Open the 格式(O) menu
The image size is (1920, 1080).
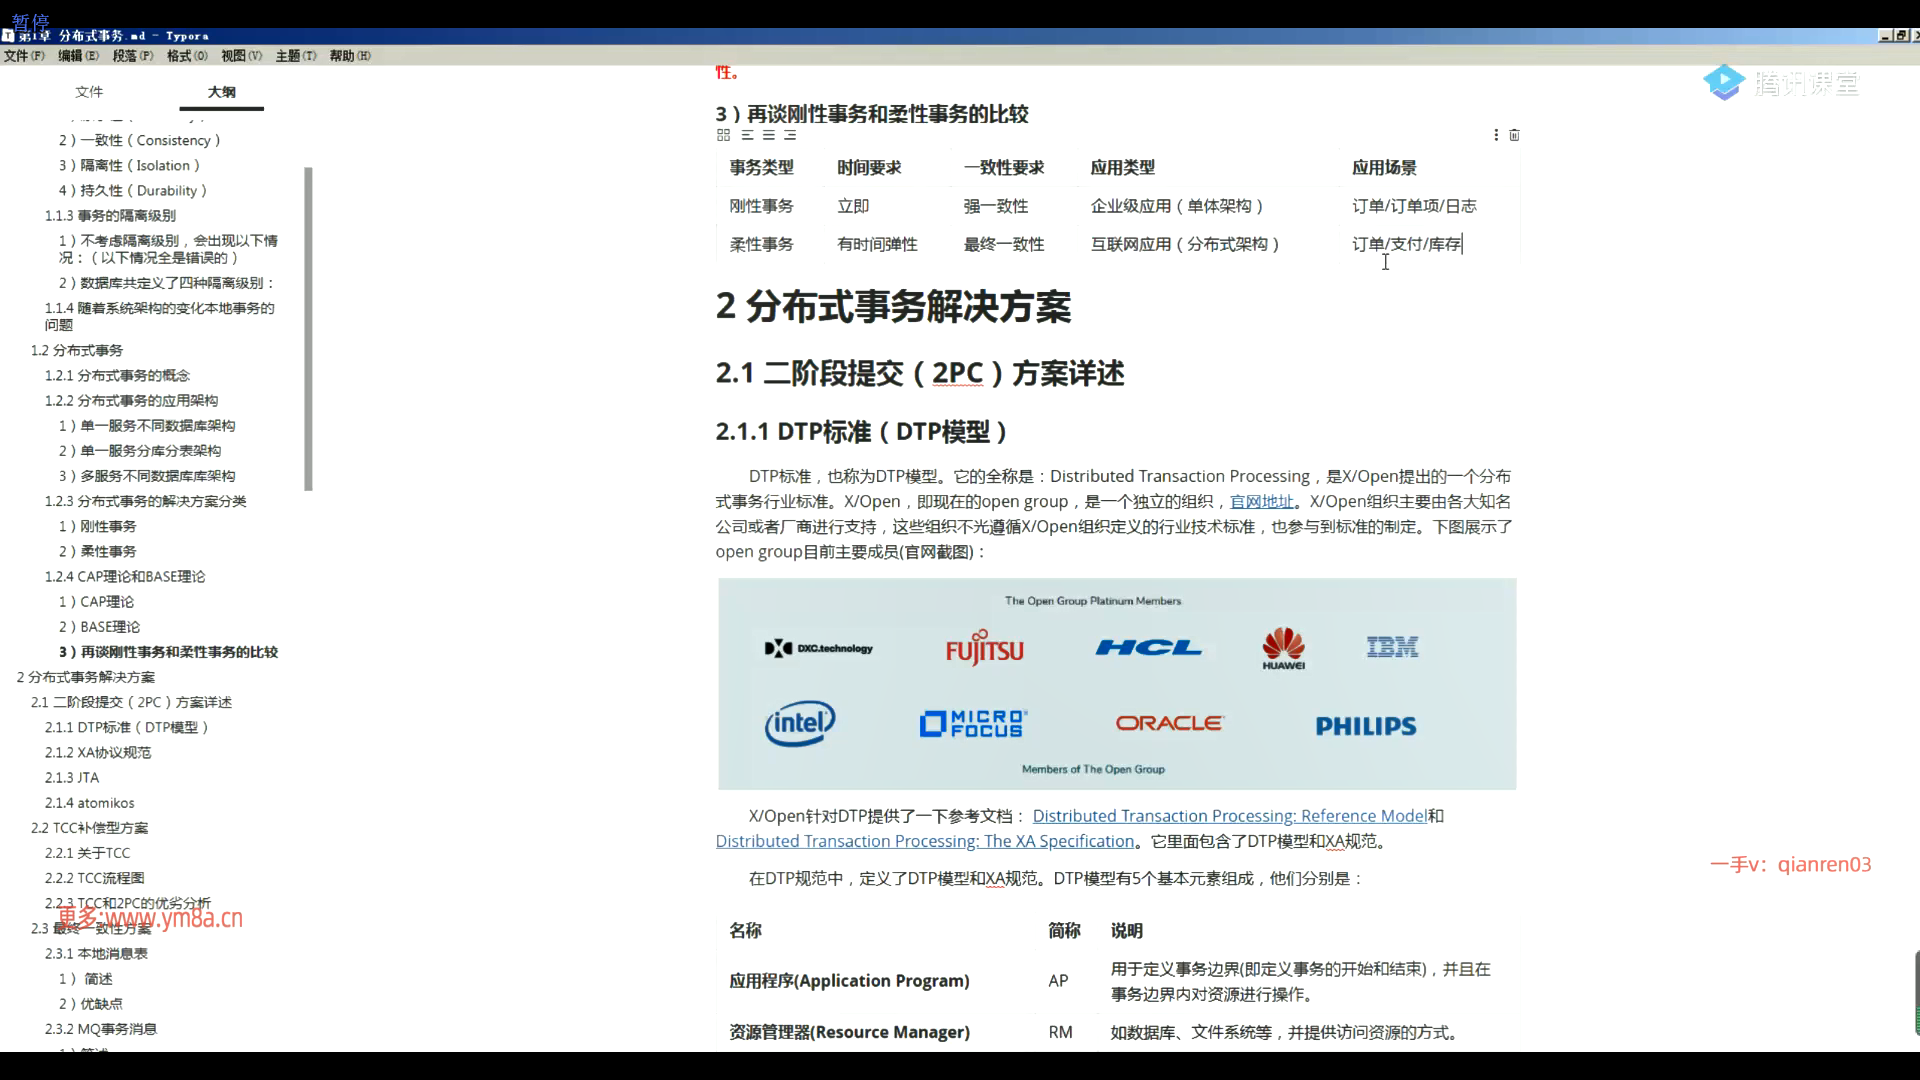click(187, 56)
